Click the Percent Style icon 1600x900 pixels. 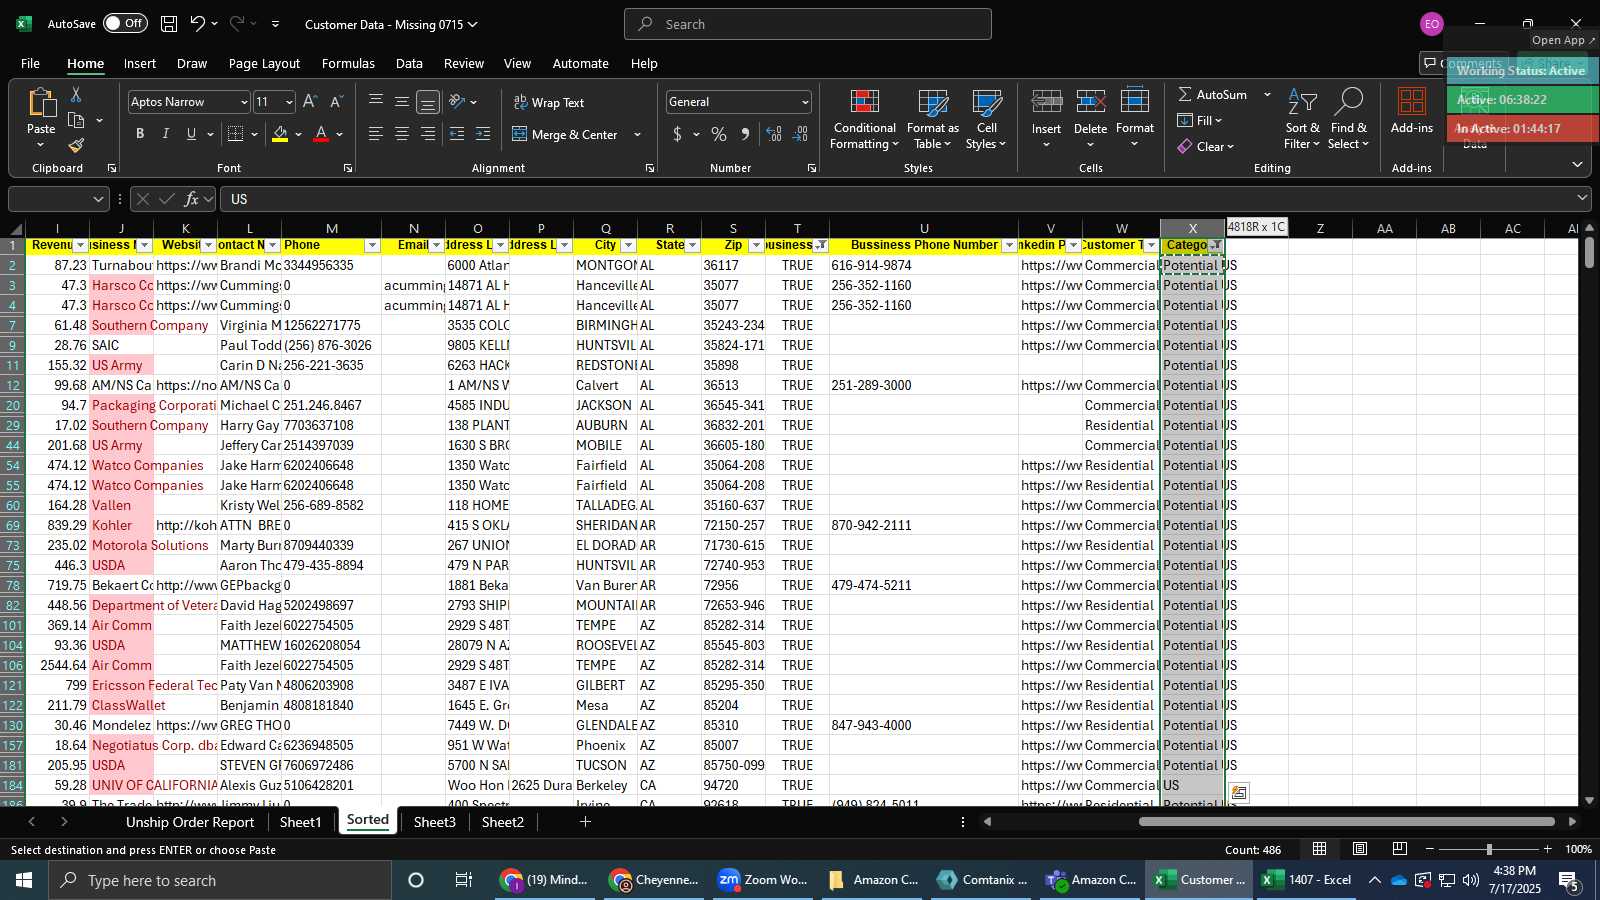[x=719, y=134]
